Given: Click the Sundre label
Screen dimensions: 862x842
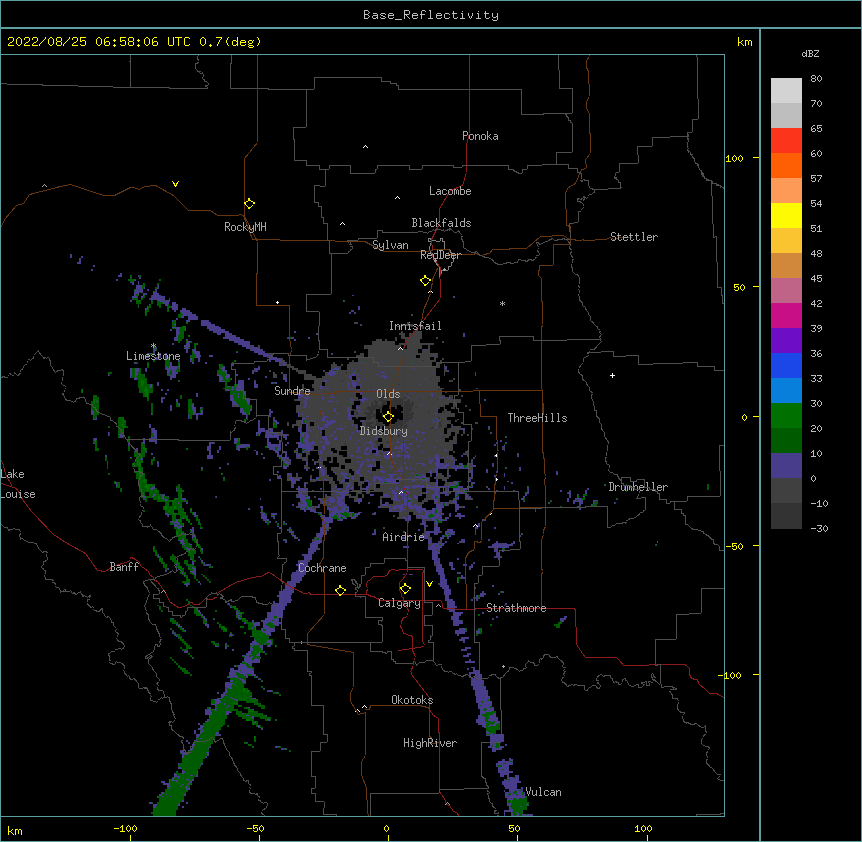Looking at the screenshot, I should coord(292,391).
